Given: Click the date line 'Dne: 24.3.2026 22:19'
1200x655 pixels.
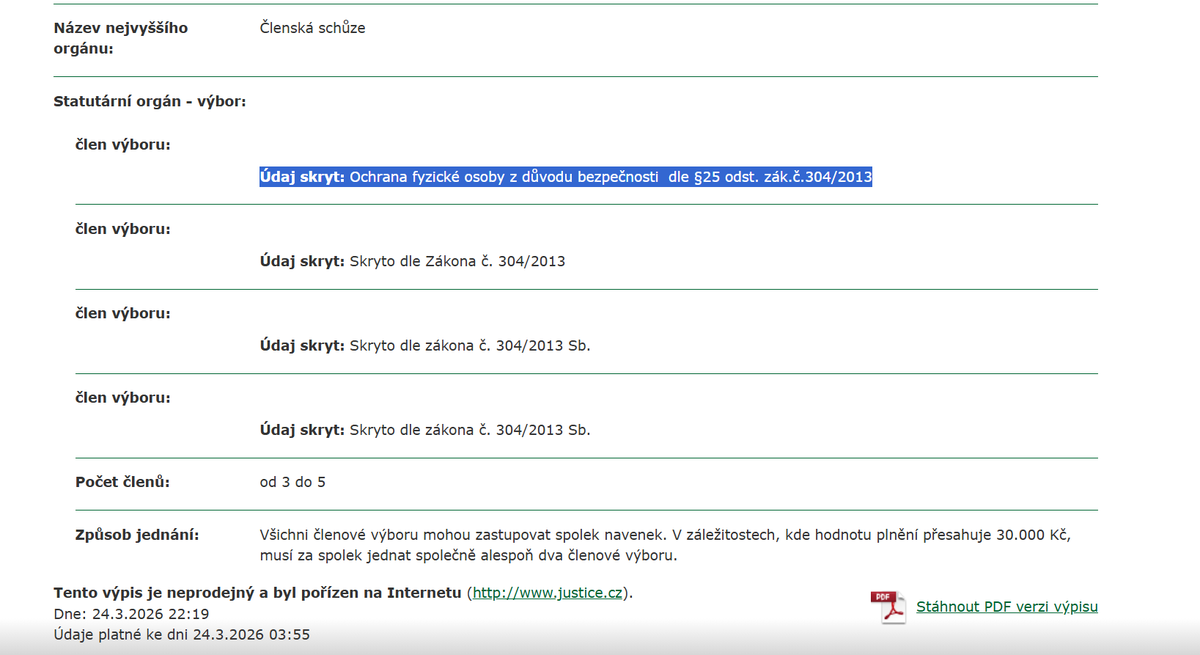Looking at the screenshot, I should click(131, 614).
